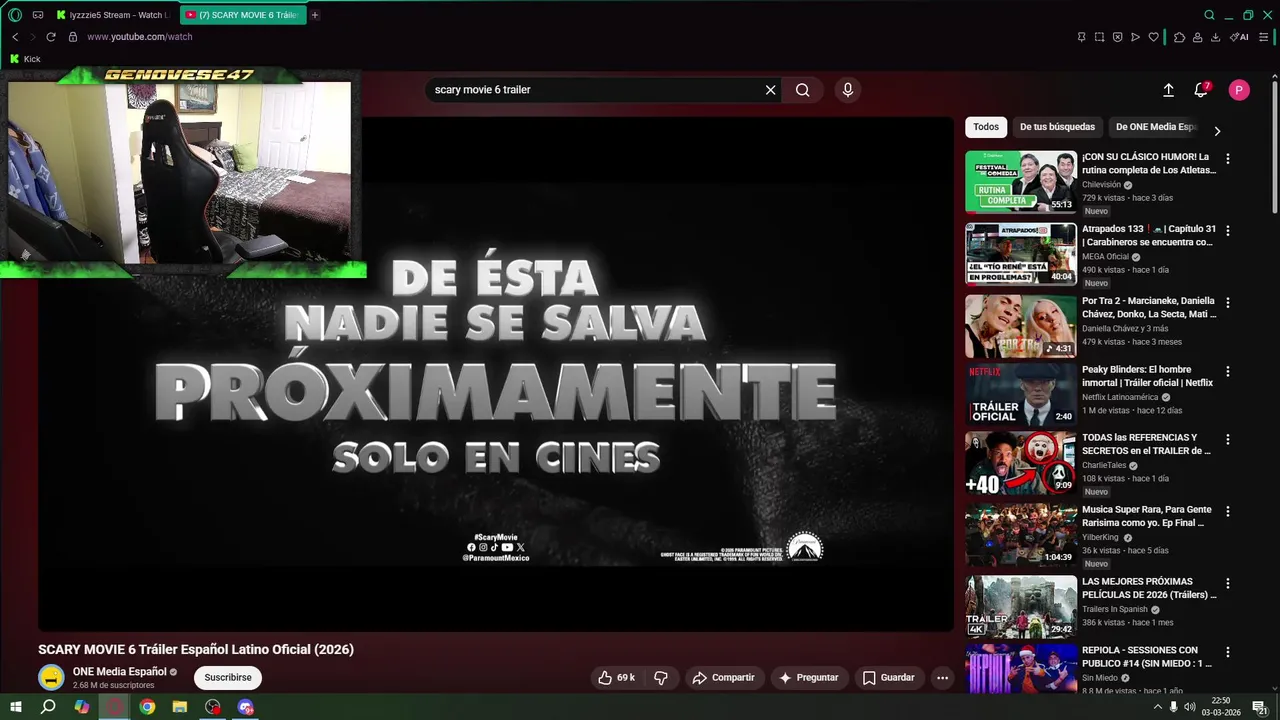Subscribe with the Suscribirse button
Image resolution: width=1280 pixels, height=720 pixels.
[228, 677]
